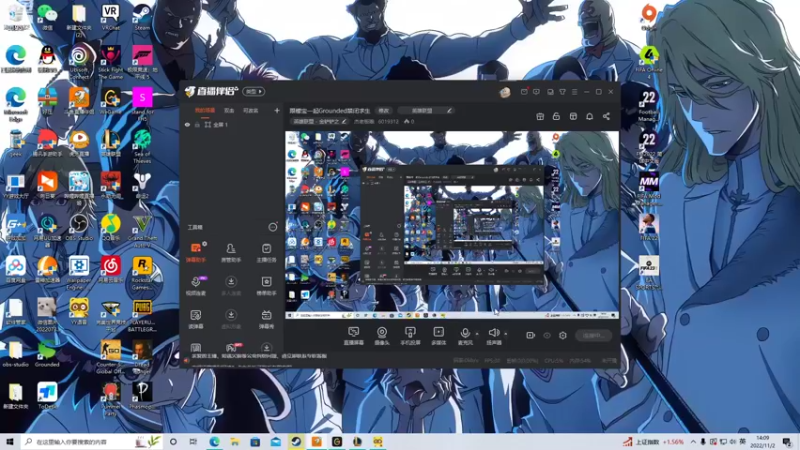Toggle the preview eye icon beside the settings gear
The height and width of the screenshot is (450, 800).
(x=547, y=335)
